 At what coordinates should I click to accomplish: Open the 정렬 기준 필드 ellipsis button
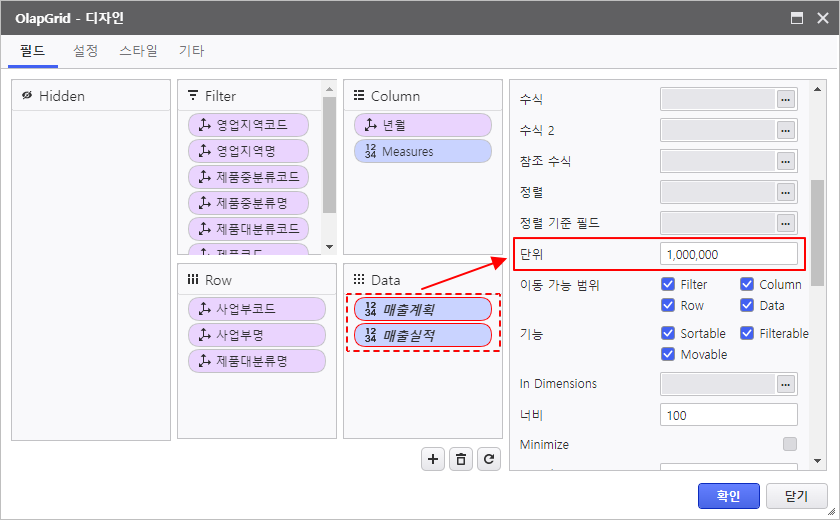[786, 223]
